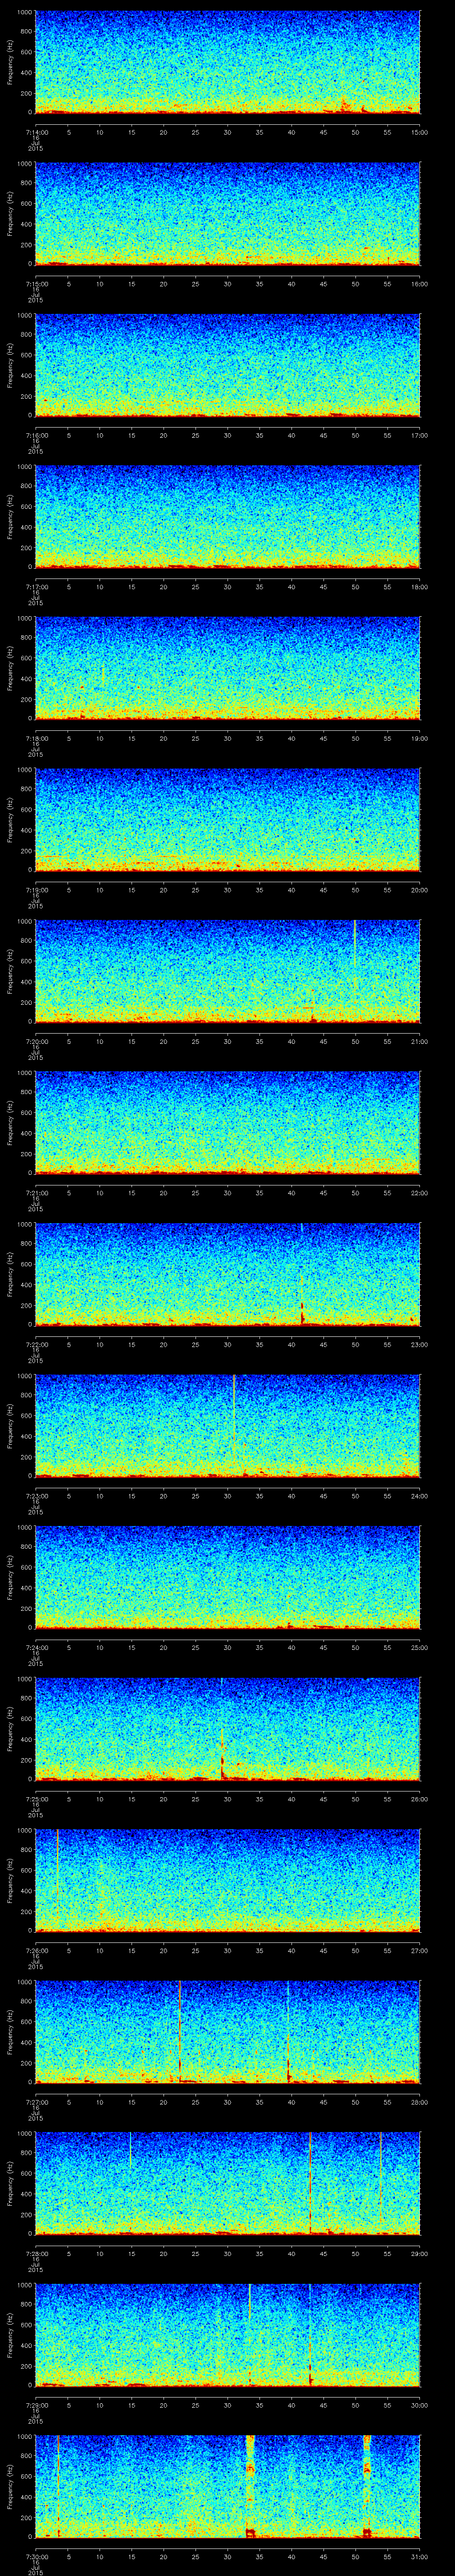The height and width of the screenshot is (2576, 455).
Task: Click the 21:00 end-time label
Action: coord(419,1041)
